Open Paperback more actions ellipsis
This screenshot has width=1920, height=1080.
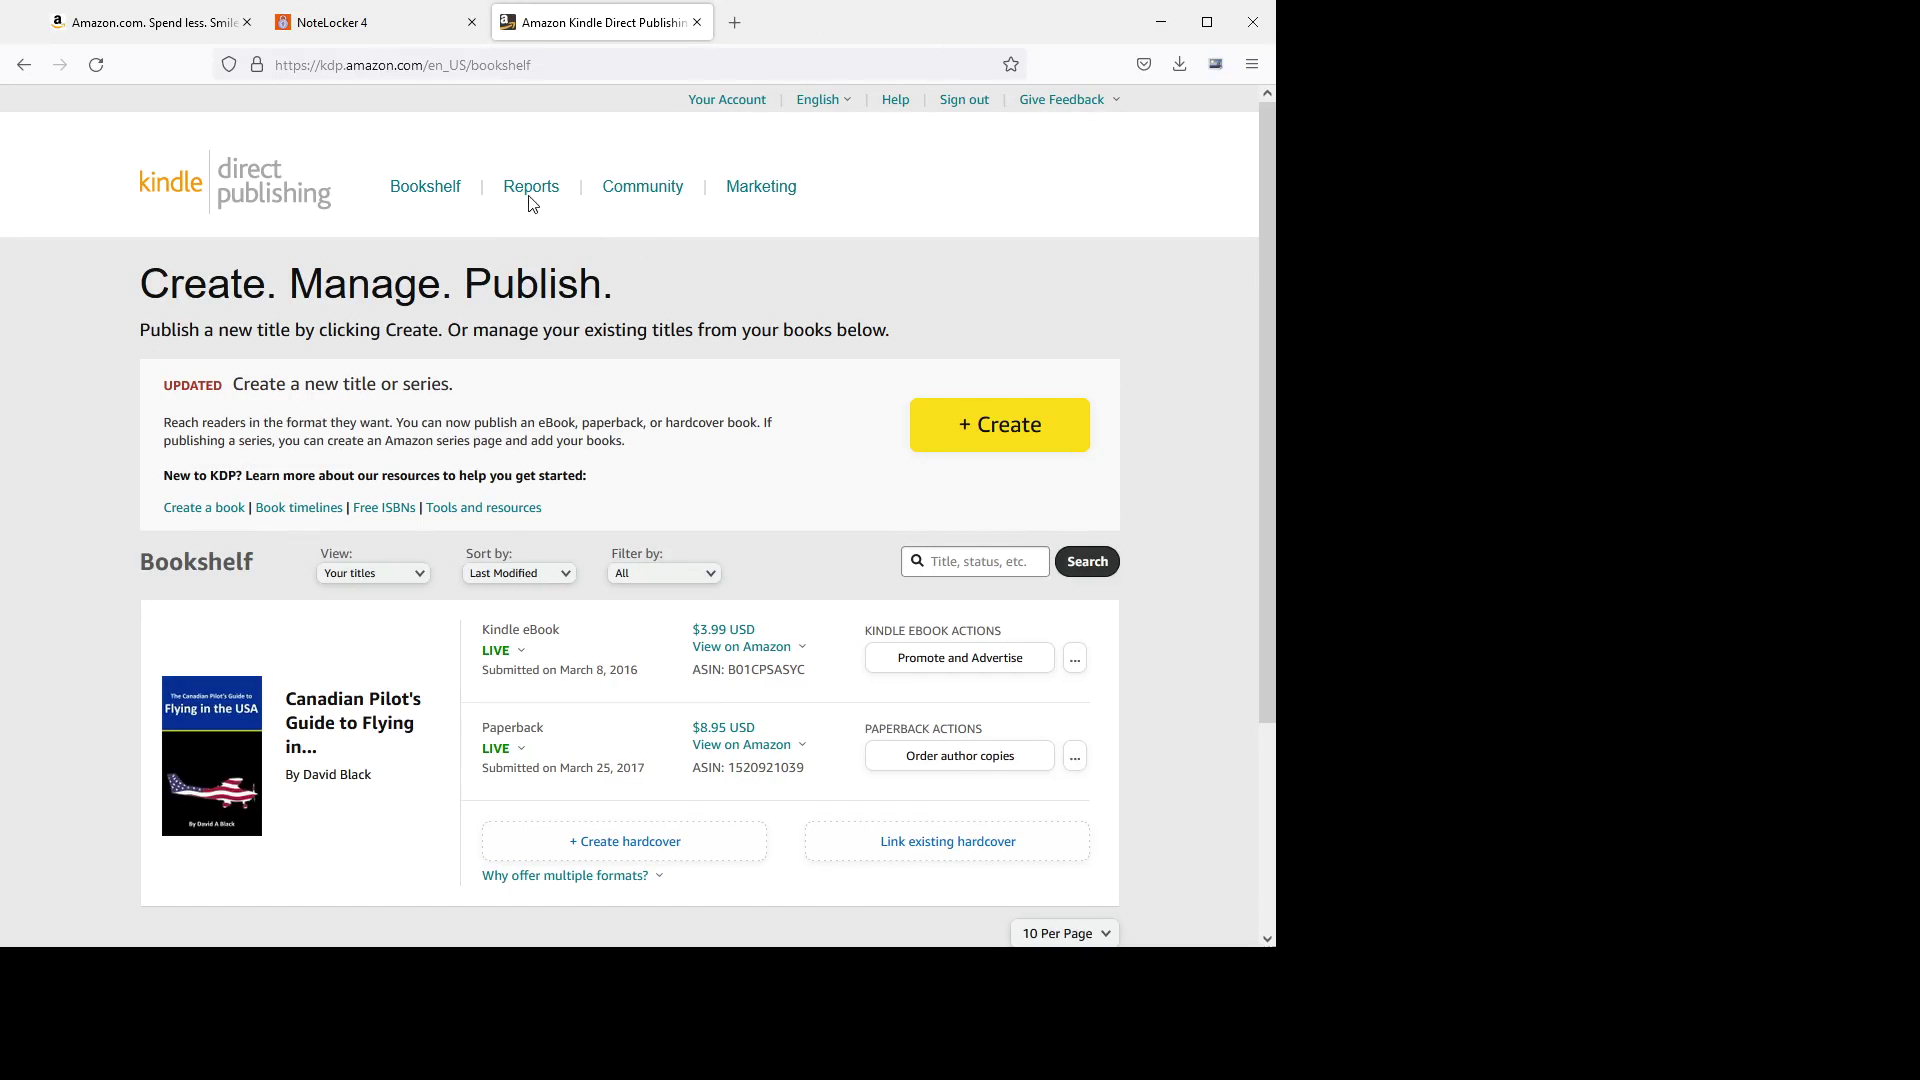1075,756
